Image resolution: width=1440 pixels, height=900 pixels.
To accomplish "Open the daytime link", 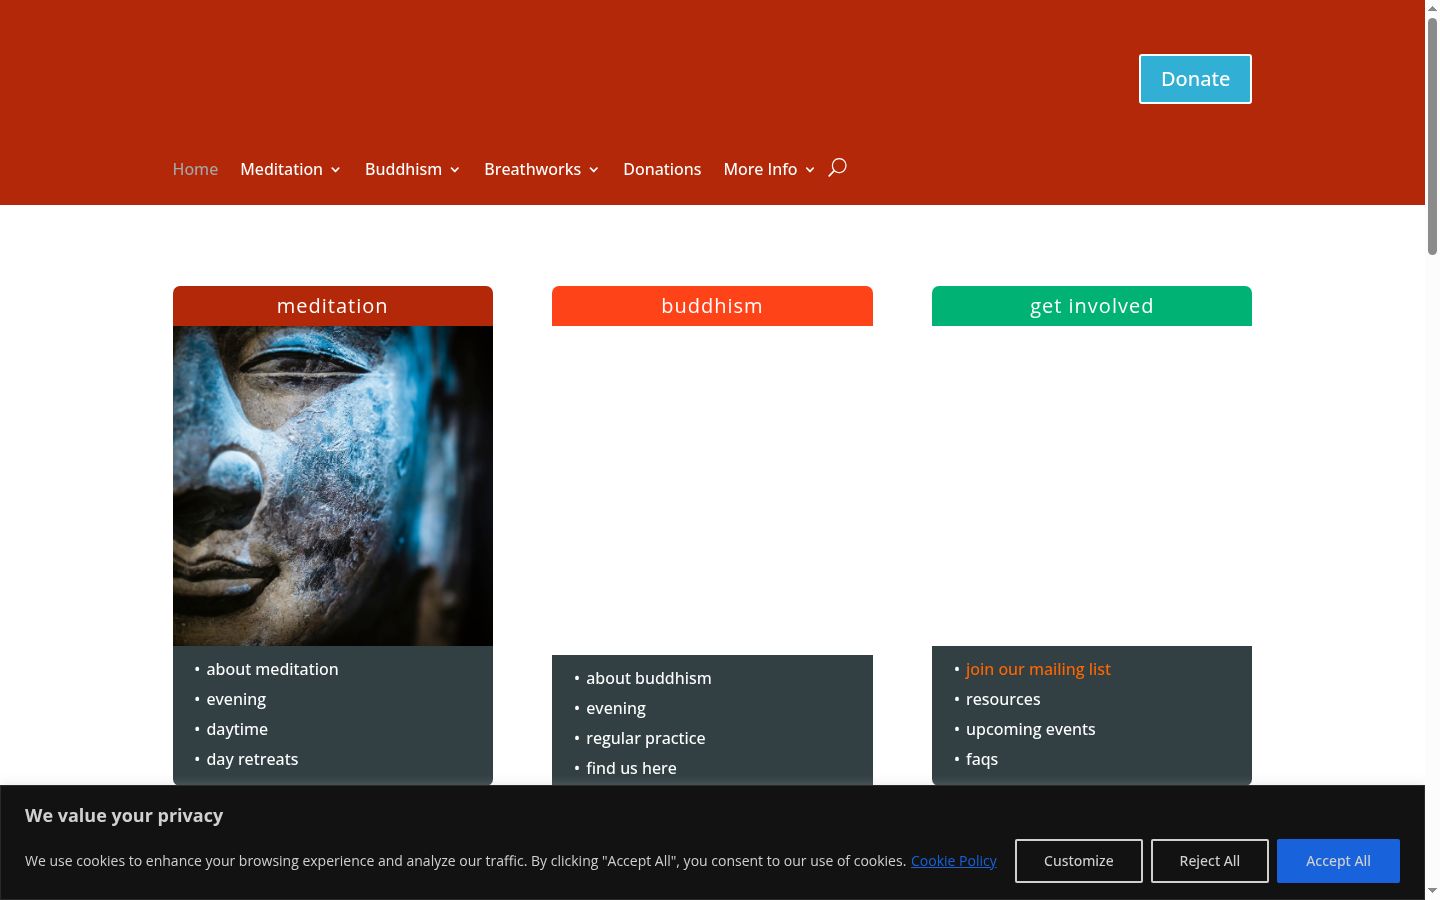I will (237, 729).
